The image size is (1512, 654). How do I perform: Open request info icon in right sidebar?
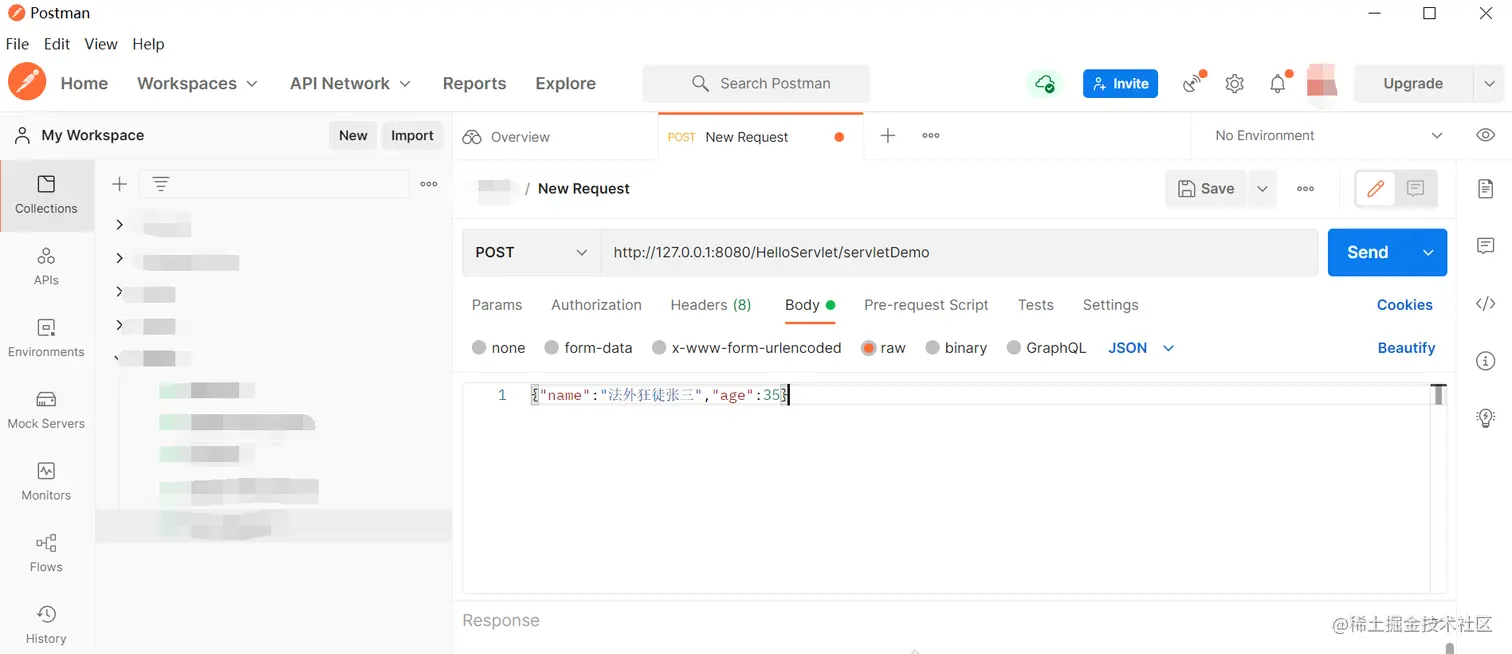[1486, 361]
